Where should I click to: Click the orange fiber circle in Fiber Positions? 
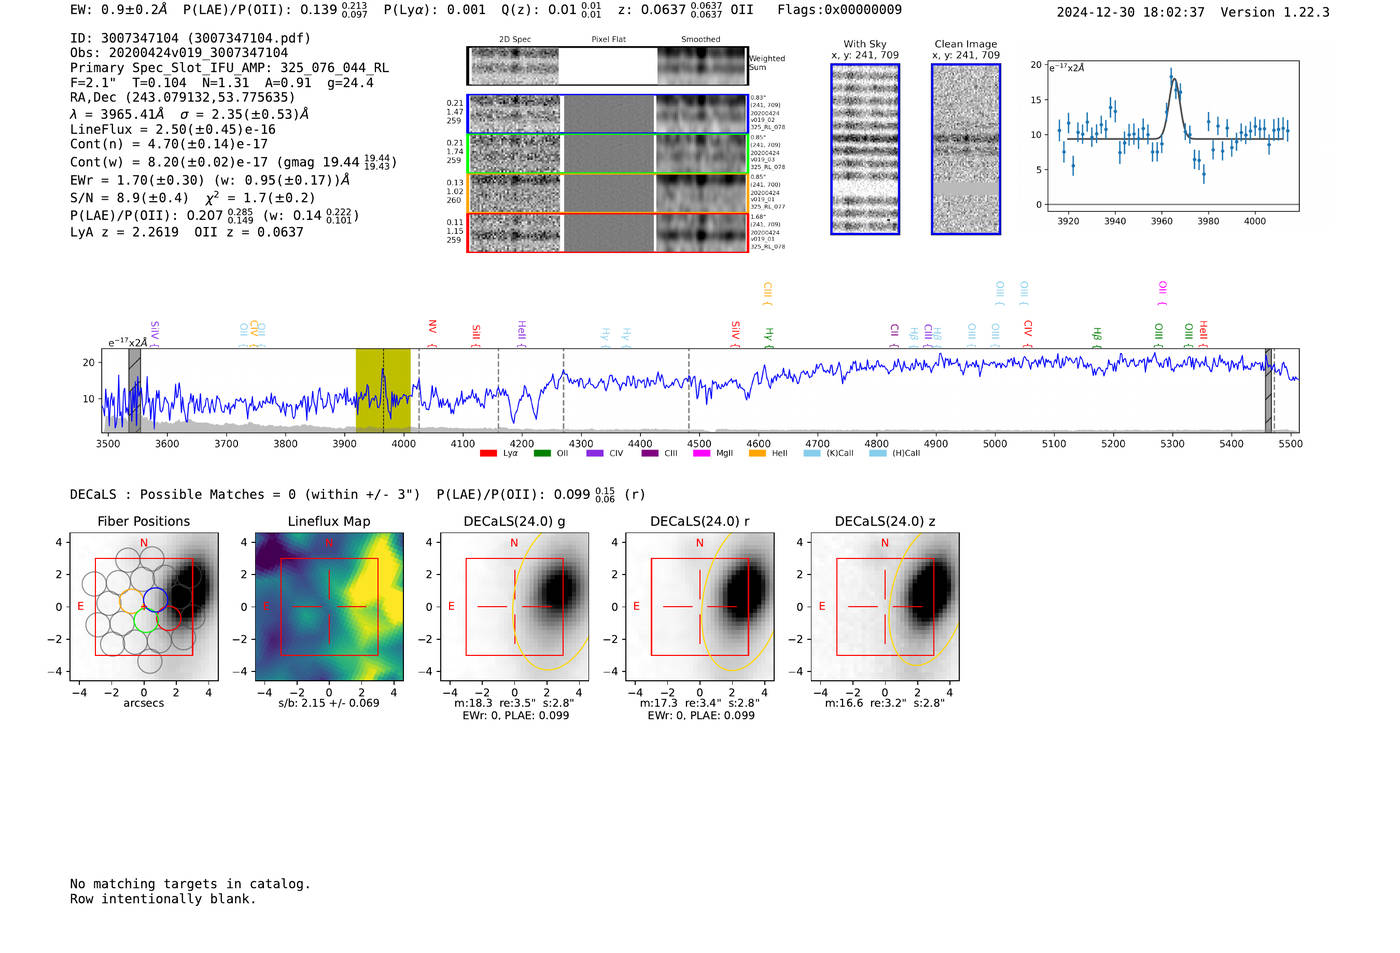(132, 601)
